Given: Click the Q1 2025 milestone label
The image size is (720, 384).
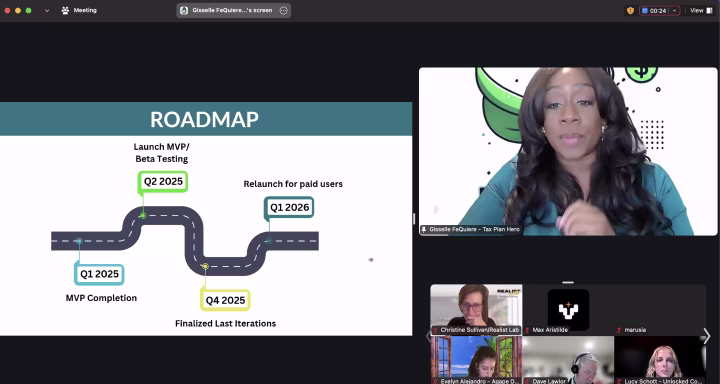Looking at the screenshot, I should tap(99, 274).
